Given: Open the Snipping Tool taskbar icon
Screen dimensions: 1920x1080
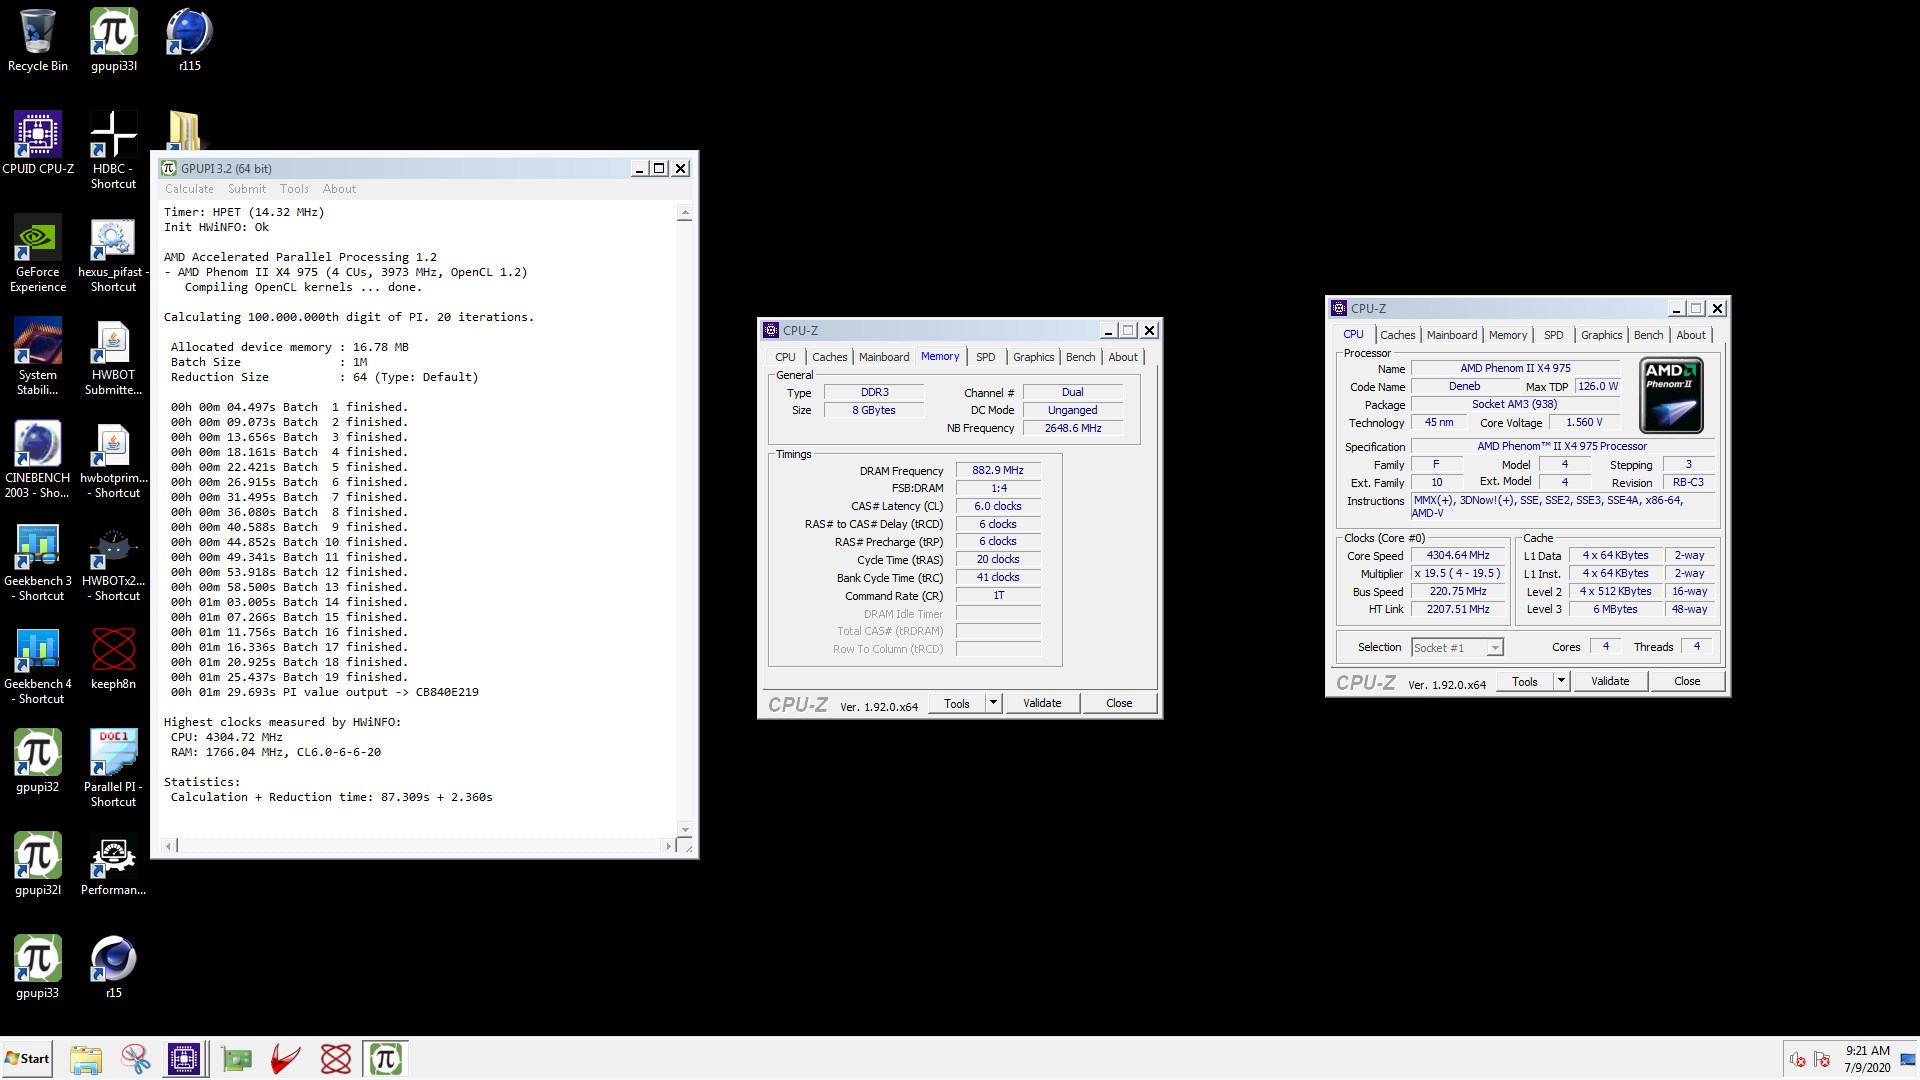Looking at the screenshot, I should 135,1059.
